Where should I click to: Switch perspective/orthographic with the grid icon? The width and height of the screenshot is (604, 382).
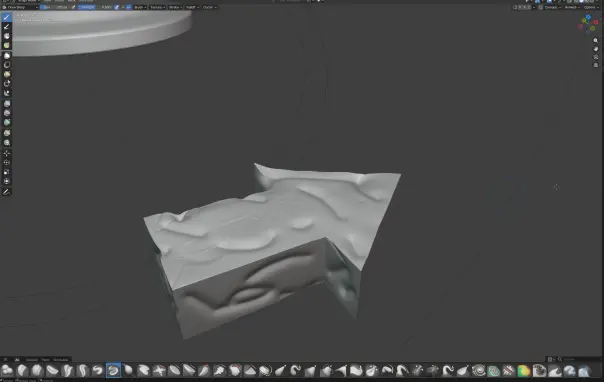coord(596,65)
